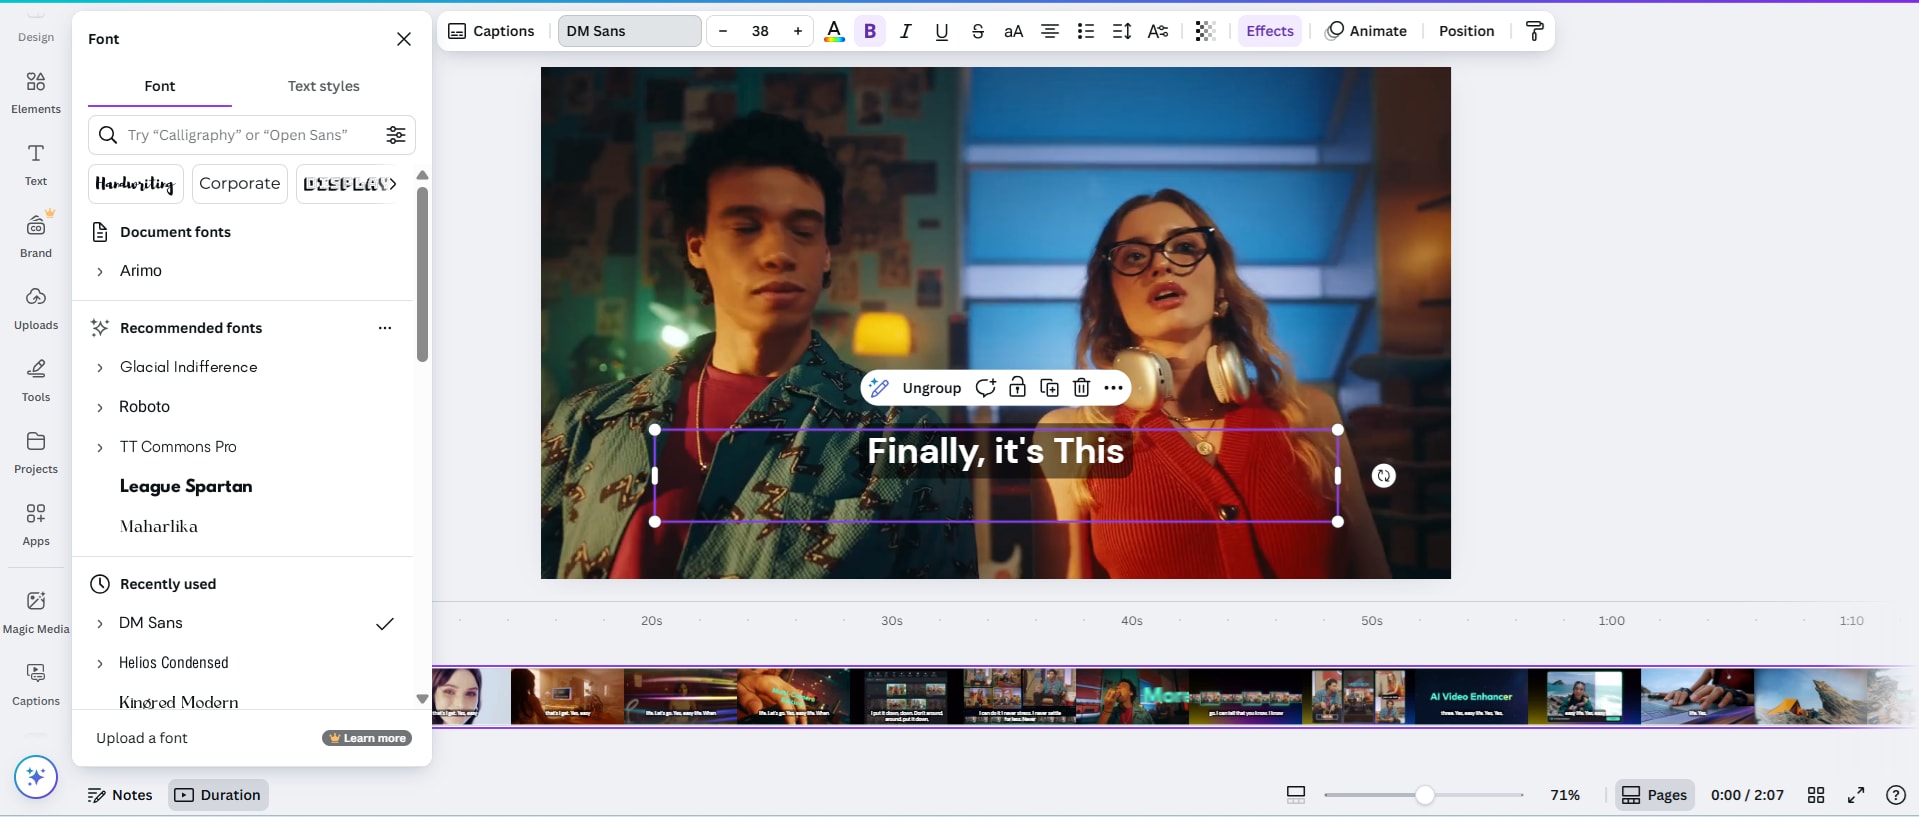1919x817 pixels.
Task: Toggle strikethrough formatting
Action: tap(978, 31)
